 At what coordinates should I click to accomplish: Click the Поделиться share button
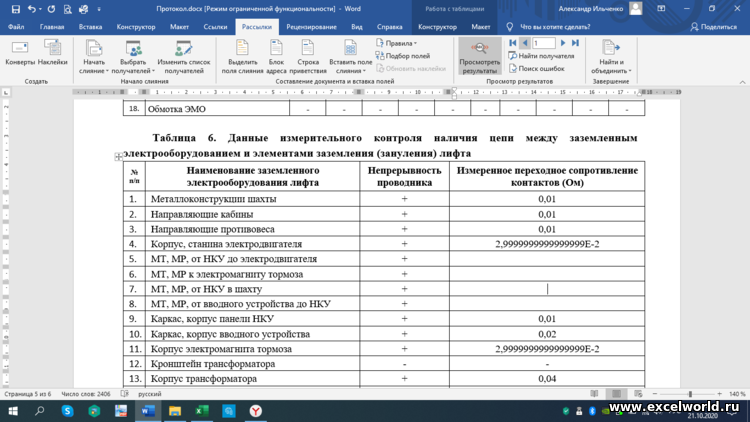tap(714, 27)
